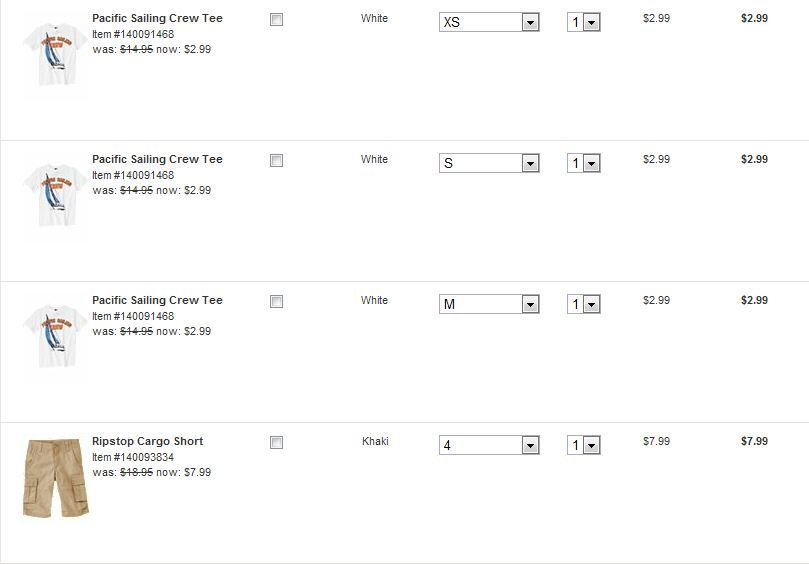Tick the checkbox for the XS Sailing Tee
The image size is (809, 564).
[x=277, y=20]
